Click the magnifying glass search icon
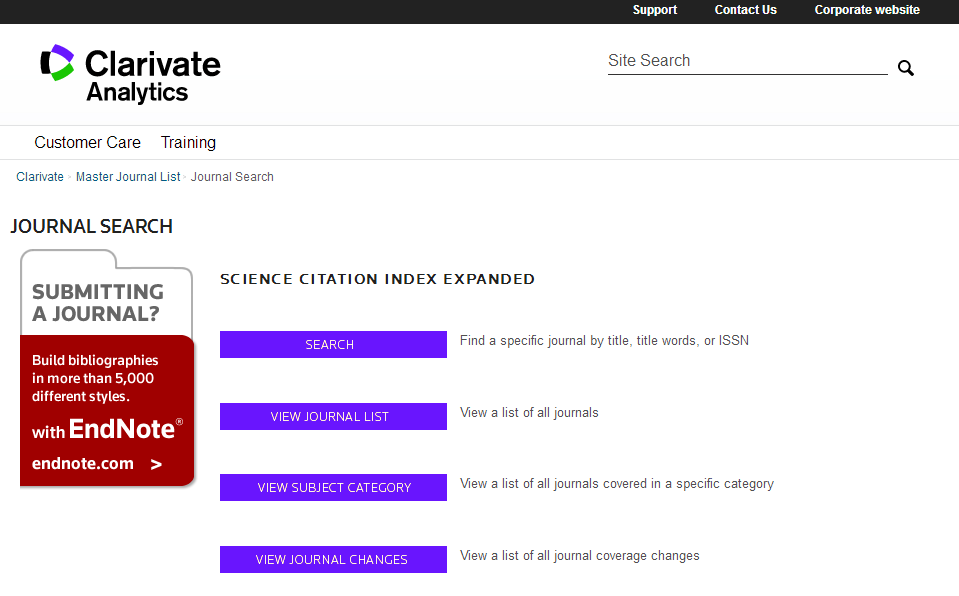 click(x=905, y=68)
